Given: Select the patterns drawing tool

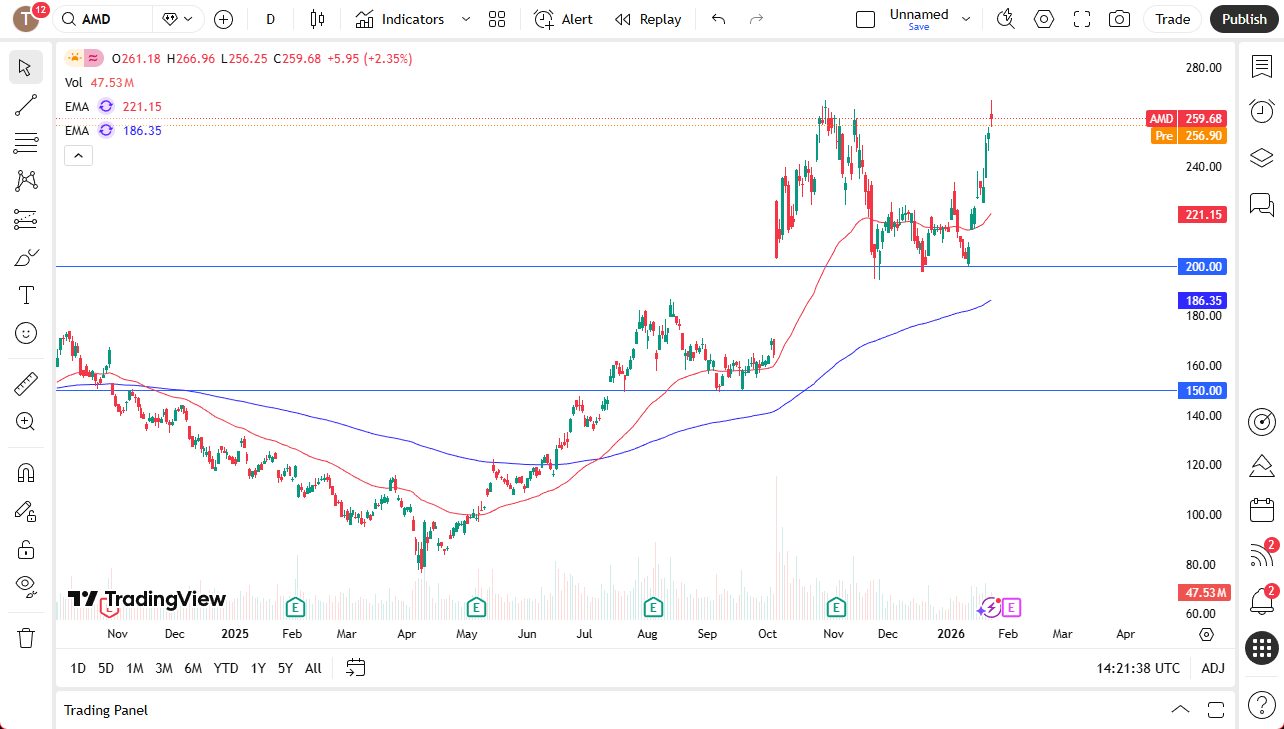Looking at the screenshot, I should 26,181.
